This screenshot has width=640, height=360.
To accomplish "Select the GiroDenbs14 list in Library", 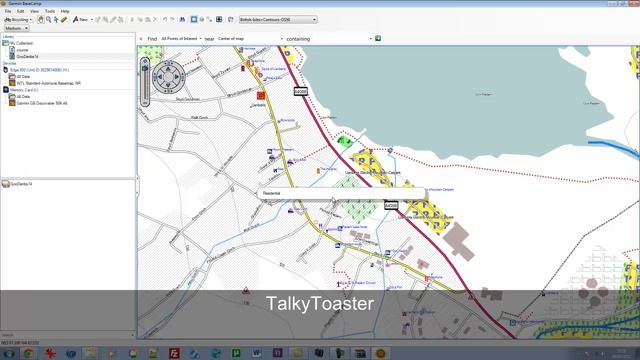I will coord(27,56).
